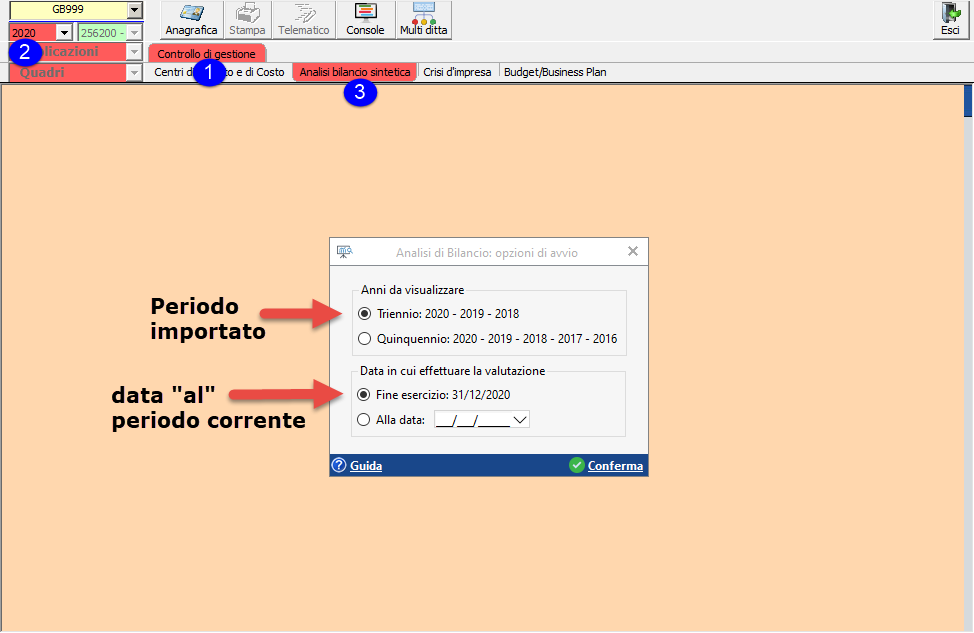Open the Anagrafica toolbar icon
The height and width of the screenshot is (633, 974).
coord(191,14)
